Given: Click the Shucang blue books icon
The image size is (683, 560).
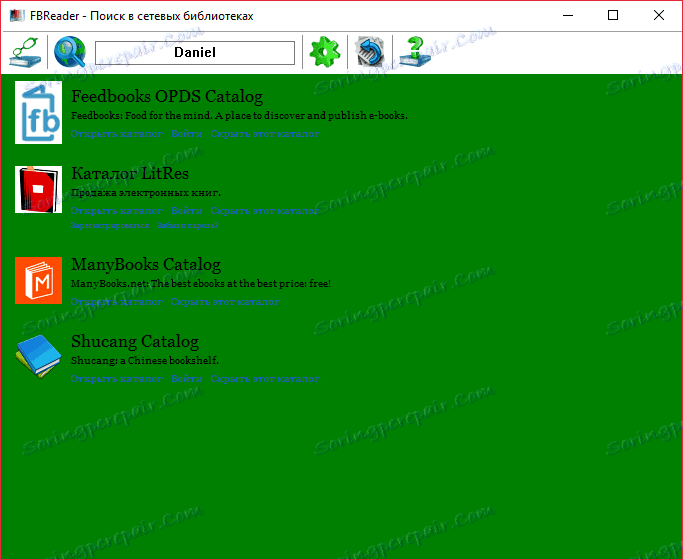Looking at the screenshot, I should click(38, 357).
